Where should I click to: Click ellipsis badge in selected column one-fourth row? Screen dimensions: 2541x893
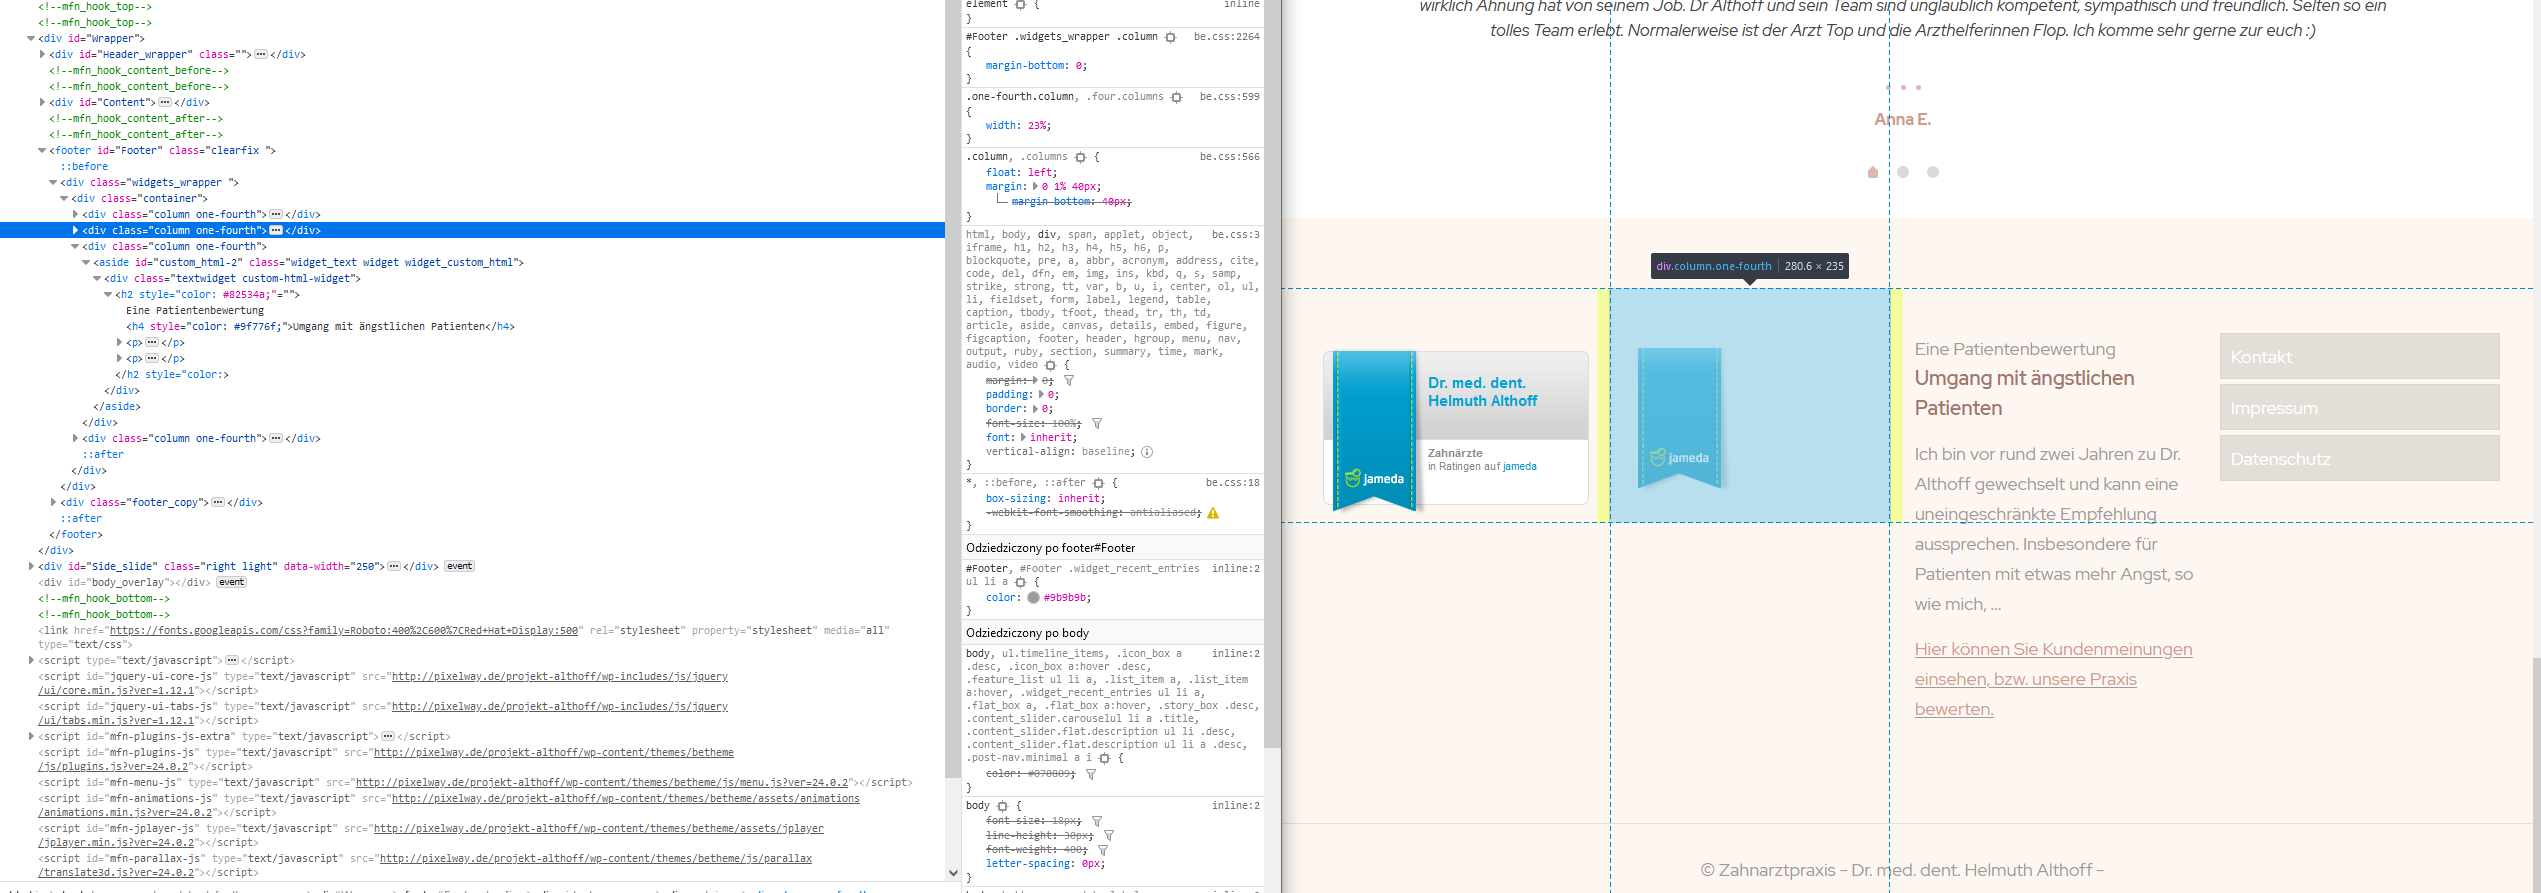tap(276, 231)
